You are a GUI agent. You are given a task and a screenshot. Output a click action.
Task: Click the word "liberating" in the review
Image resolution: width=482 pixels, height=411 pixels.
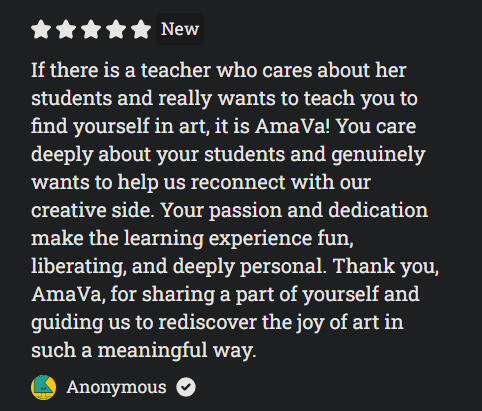[77, 267]
